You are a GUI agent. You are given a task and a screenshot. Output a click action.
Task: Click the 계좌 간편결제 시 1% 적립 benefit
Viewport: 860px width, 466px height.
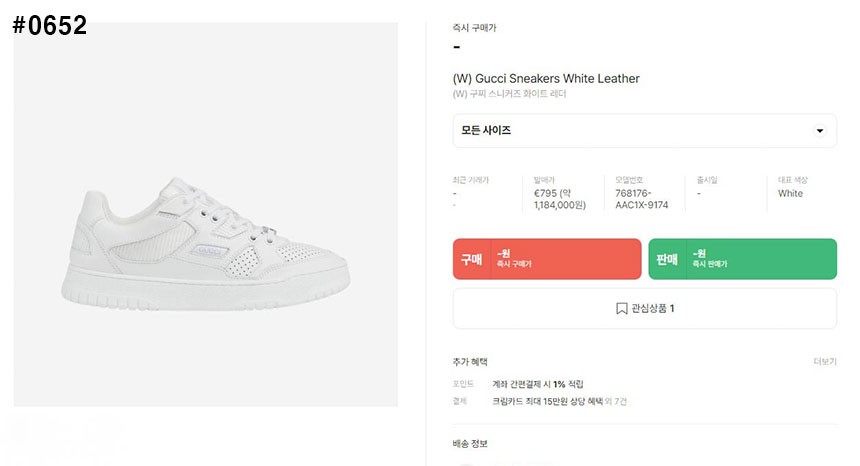point(537,384)
